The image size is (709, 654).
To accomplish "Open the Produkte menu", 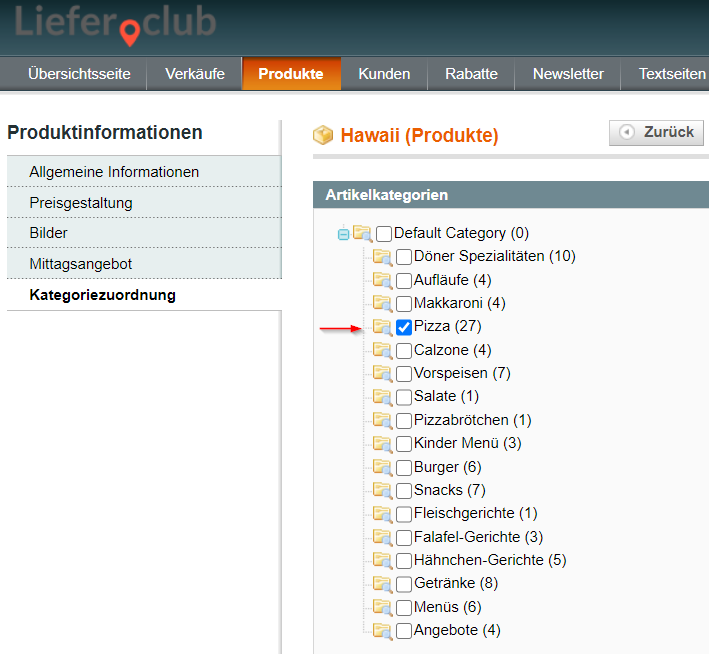I will [x=291, y=74].
